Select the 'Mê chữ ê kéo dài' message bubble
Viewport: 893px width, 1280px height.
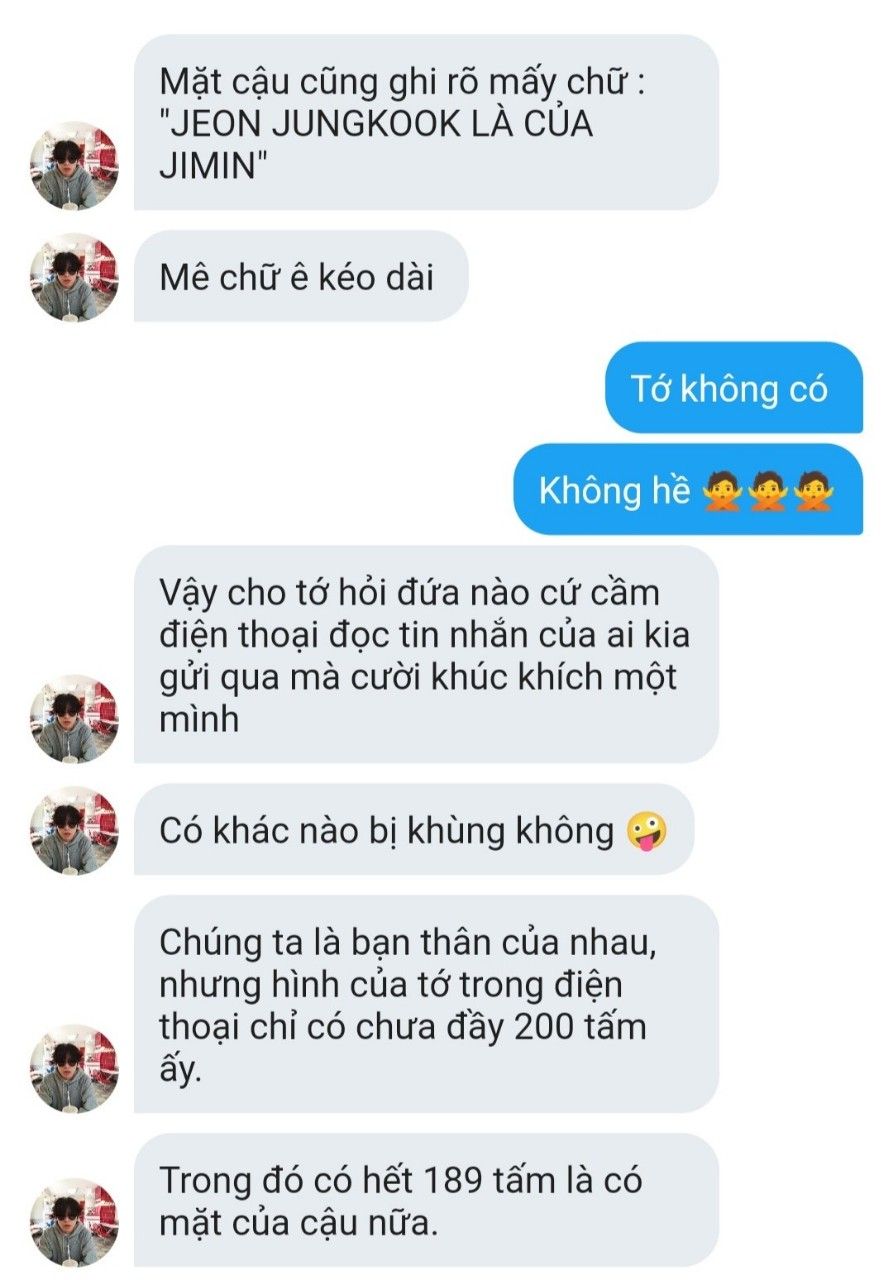pos(301,276)
